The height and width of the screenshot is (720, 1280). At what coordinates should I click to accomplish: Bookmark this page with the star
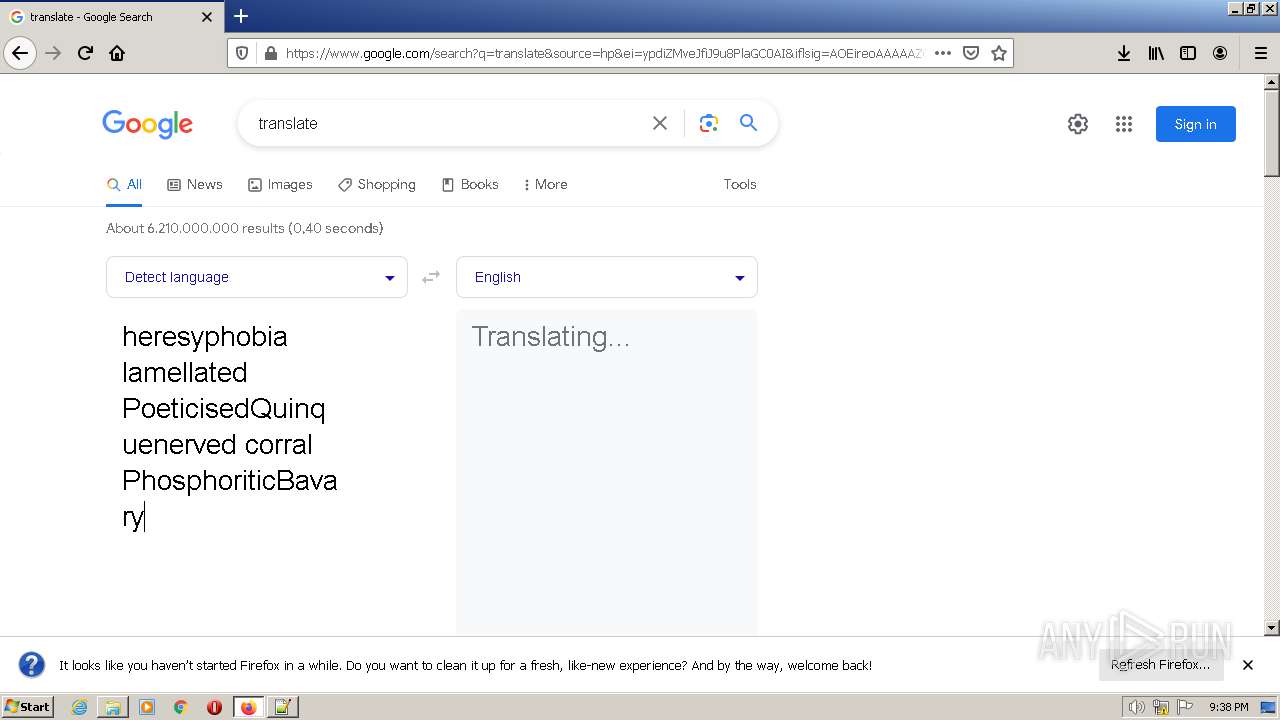[998, 53]
